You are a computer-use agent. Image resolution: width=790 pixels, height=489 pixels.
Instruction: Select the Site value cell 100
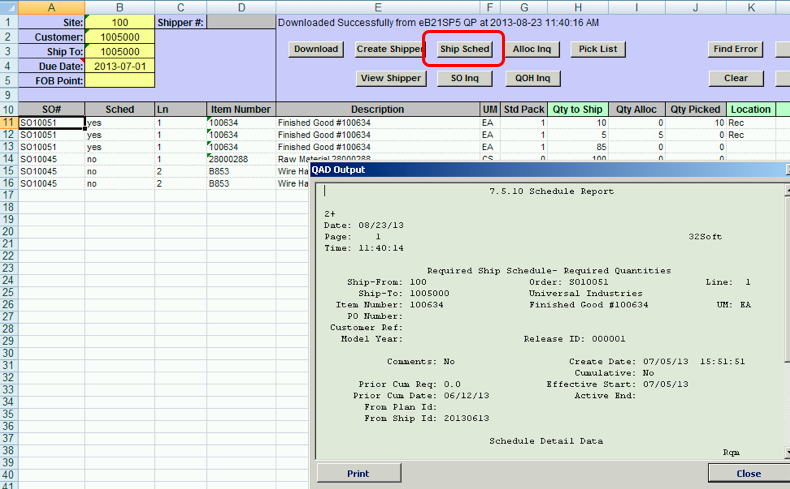(120, 23)
